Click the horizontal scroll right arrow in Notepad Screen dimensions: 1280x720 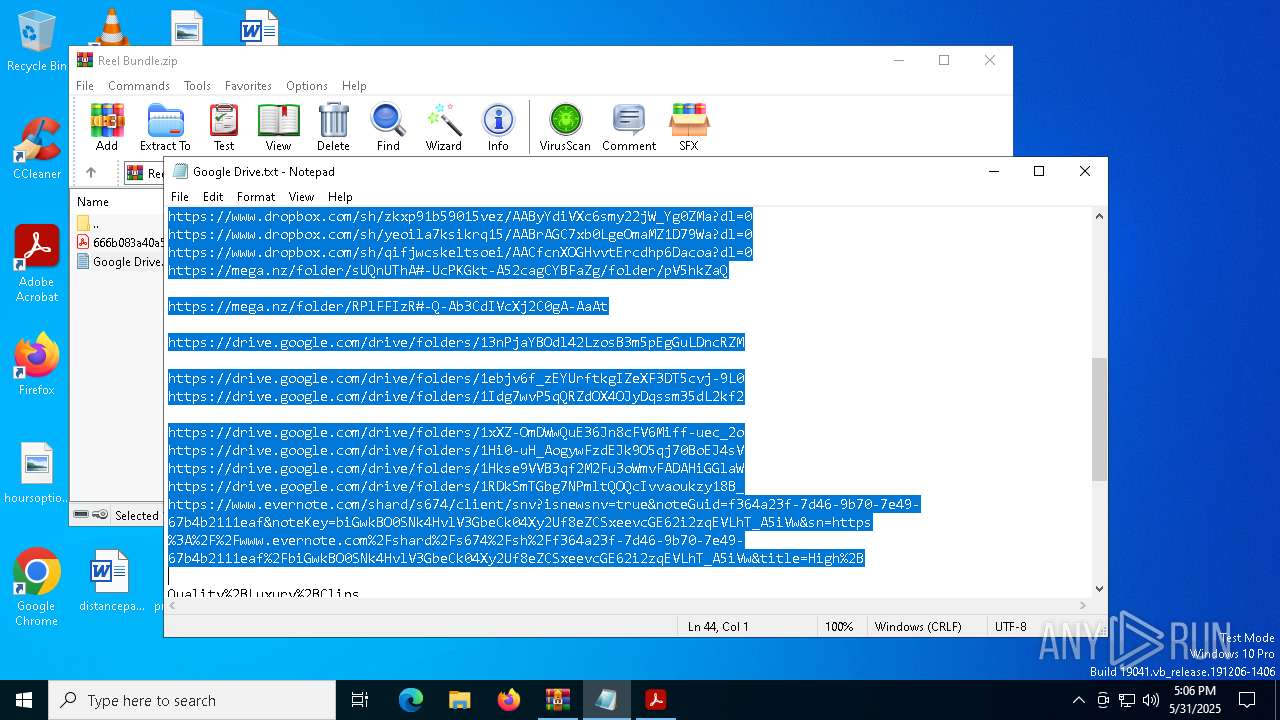[x=1083, y=605]
